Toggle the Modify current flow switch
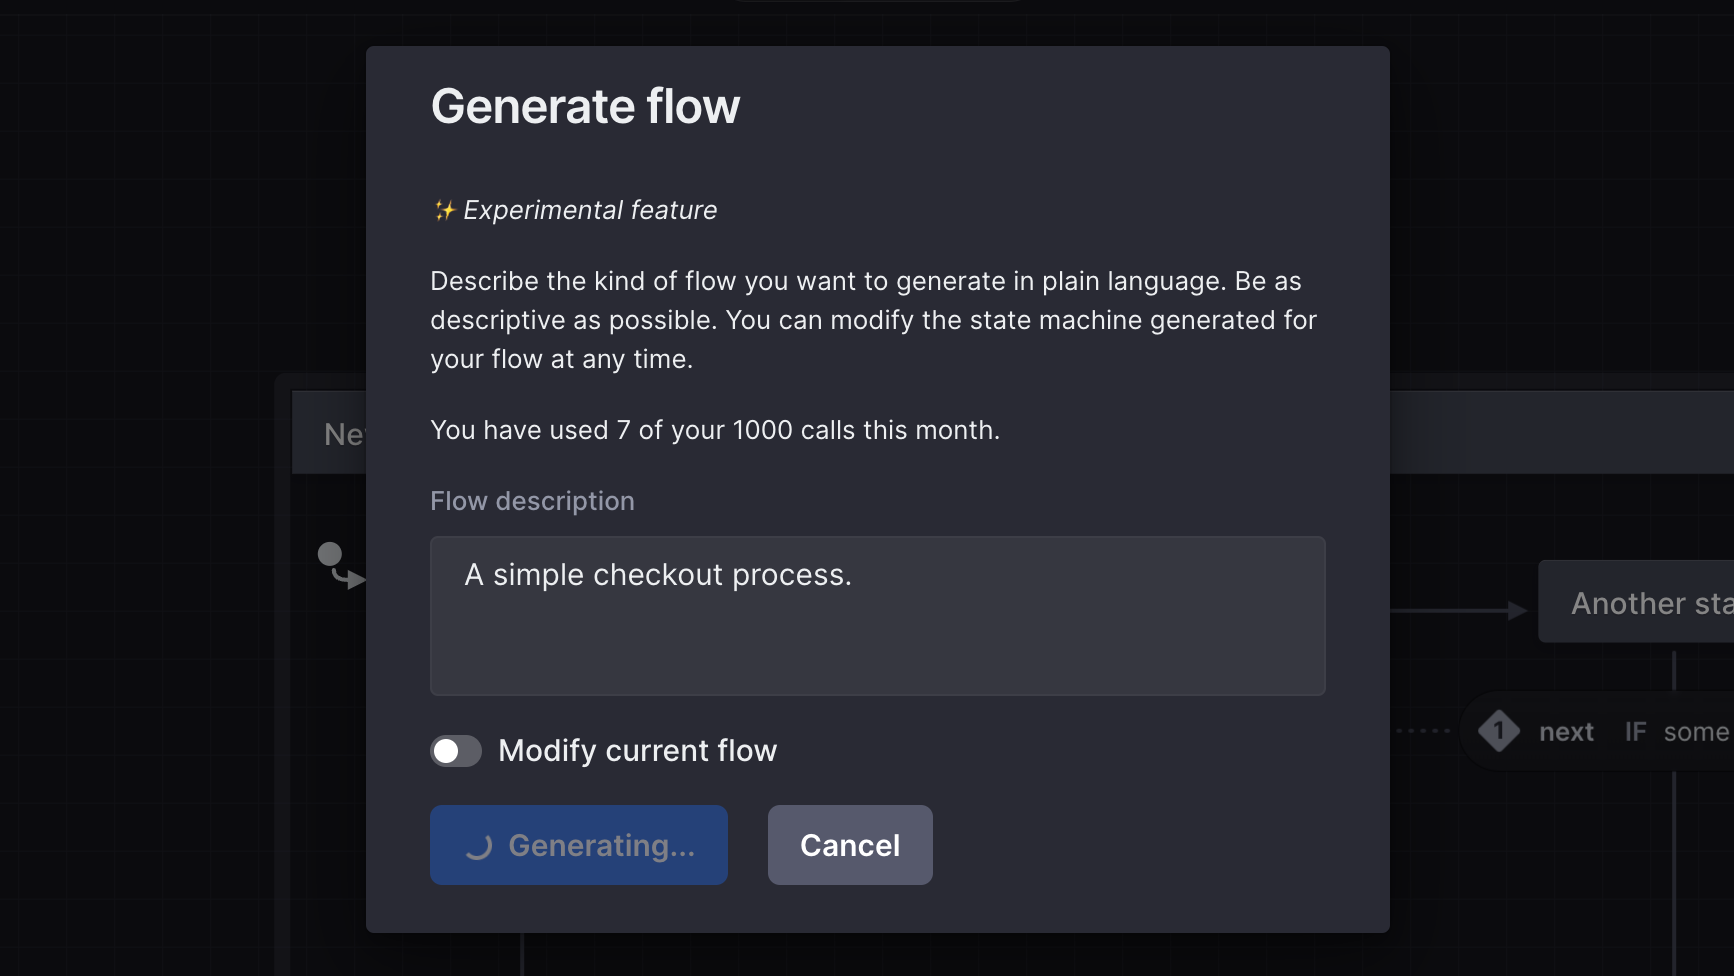This screenshot has height=976, width=1734. coord(455,750)
